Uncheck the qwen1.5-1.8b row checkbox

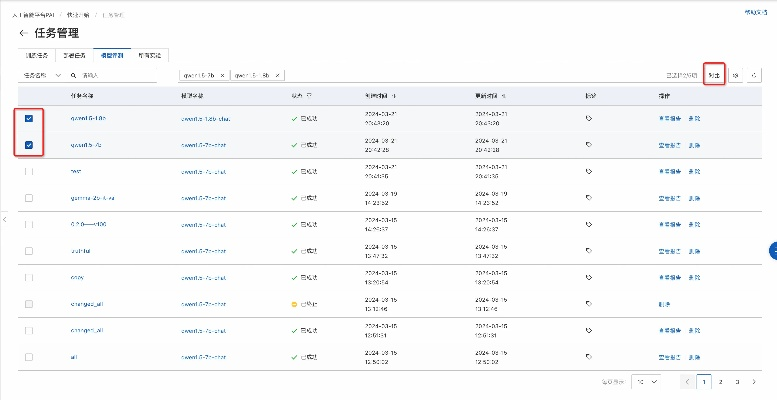(x=29, y=117)
